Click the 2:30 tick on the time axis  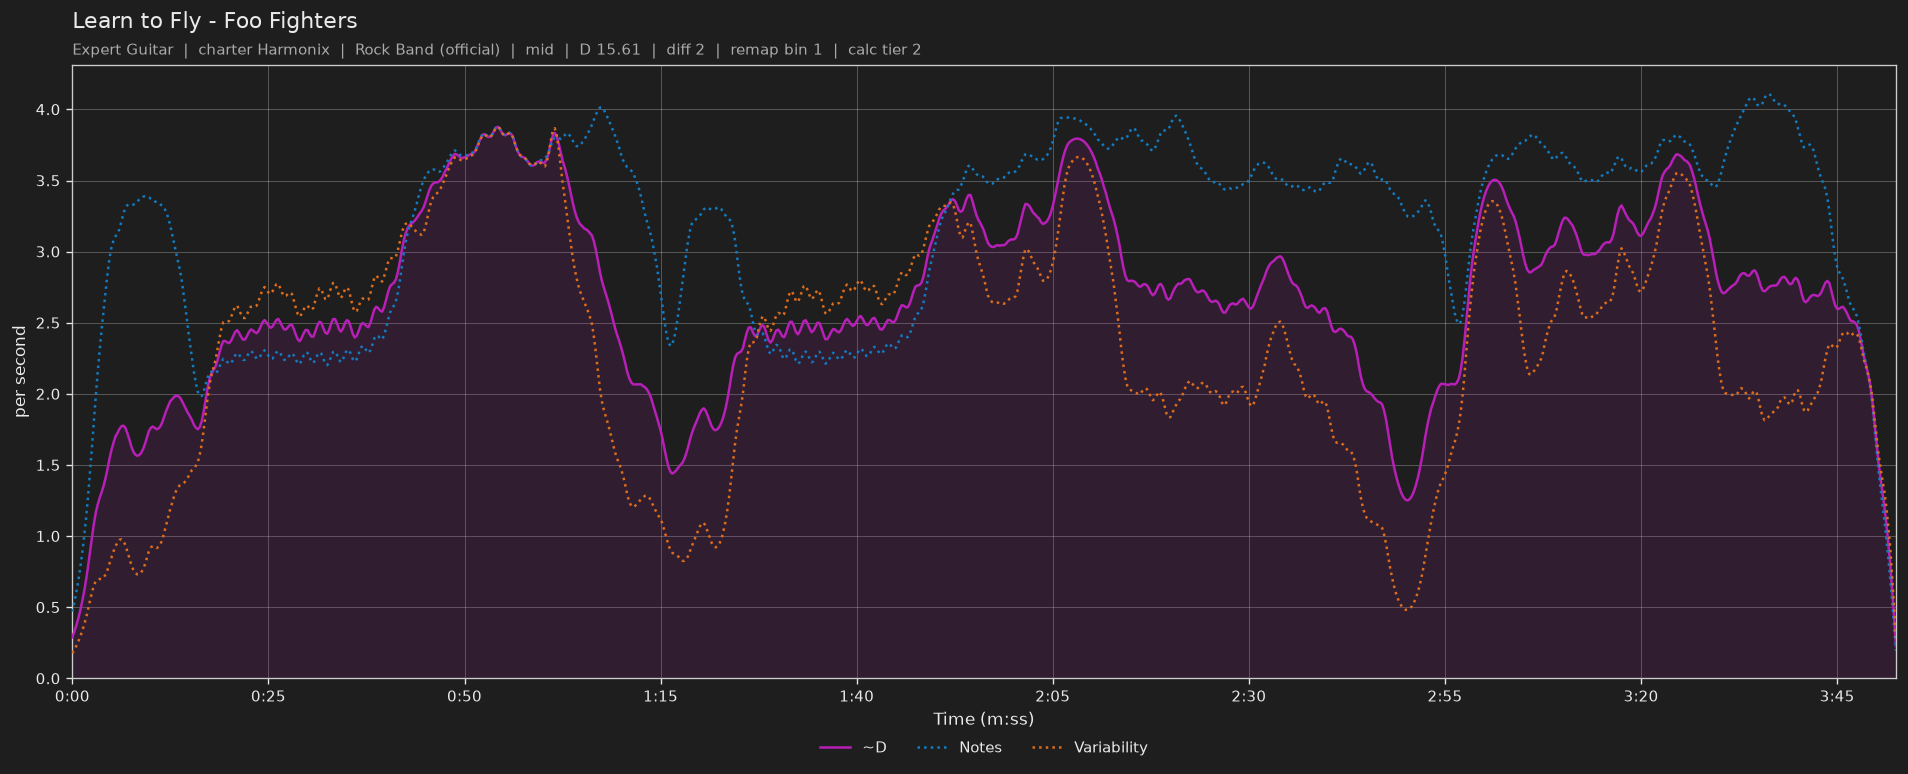(x=1248, y=696)
